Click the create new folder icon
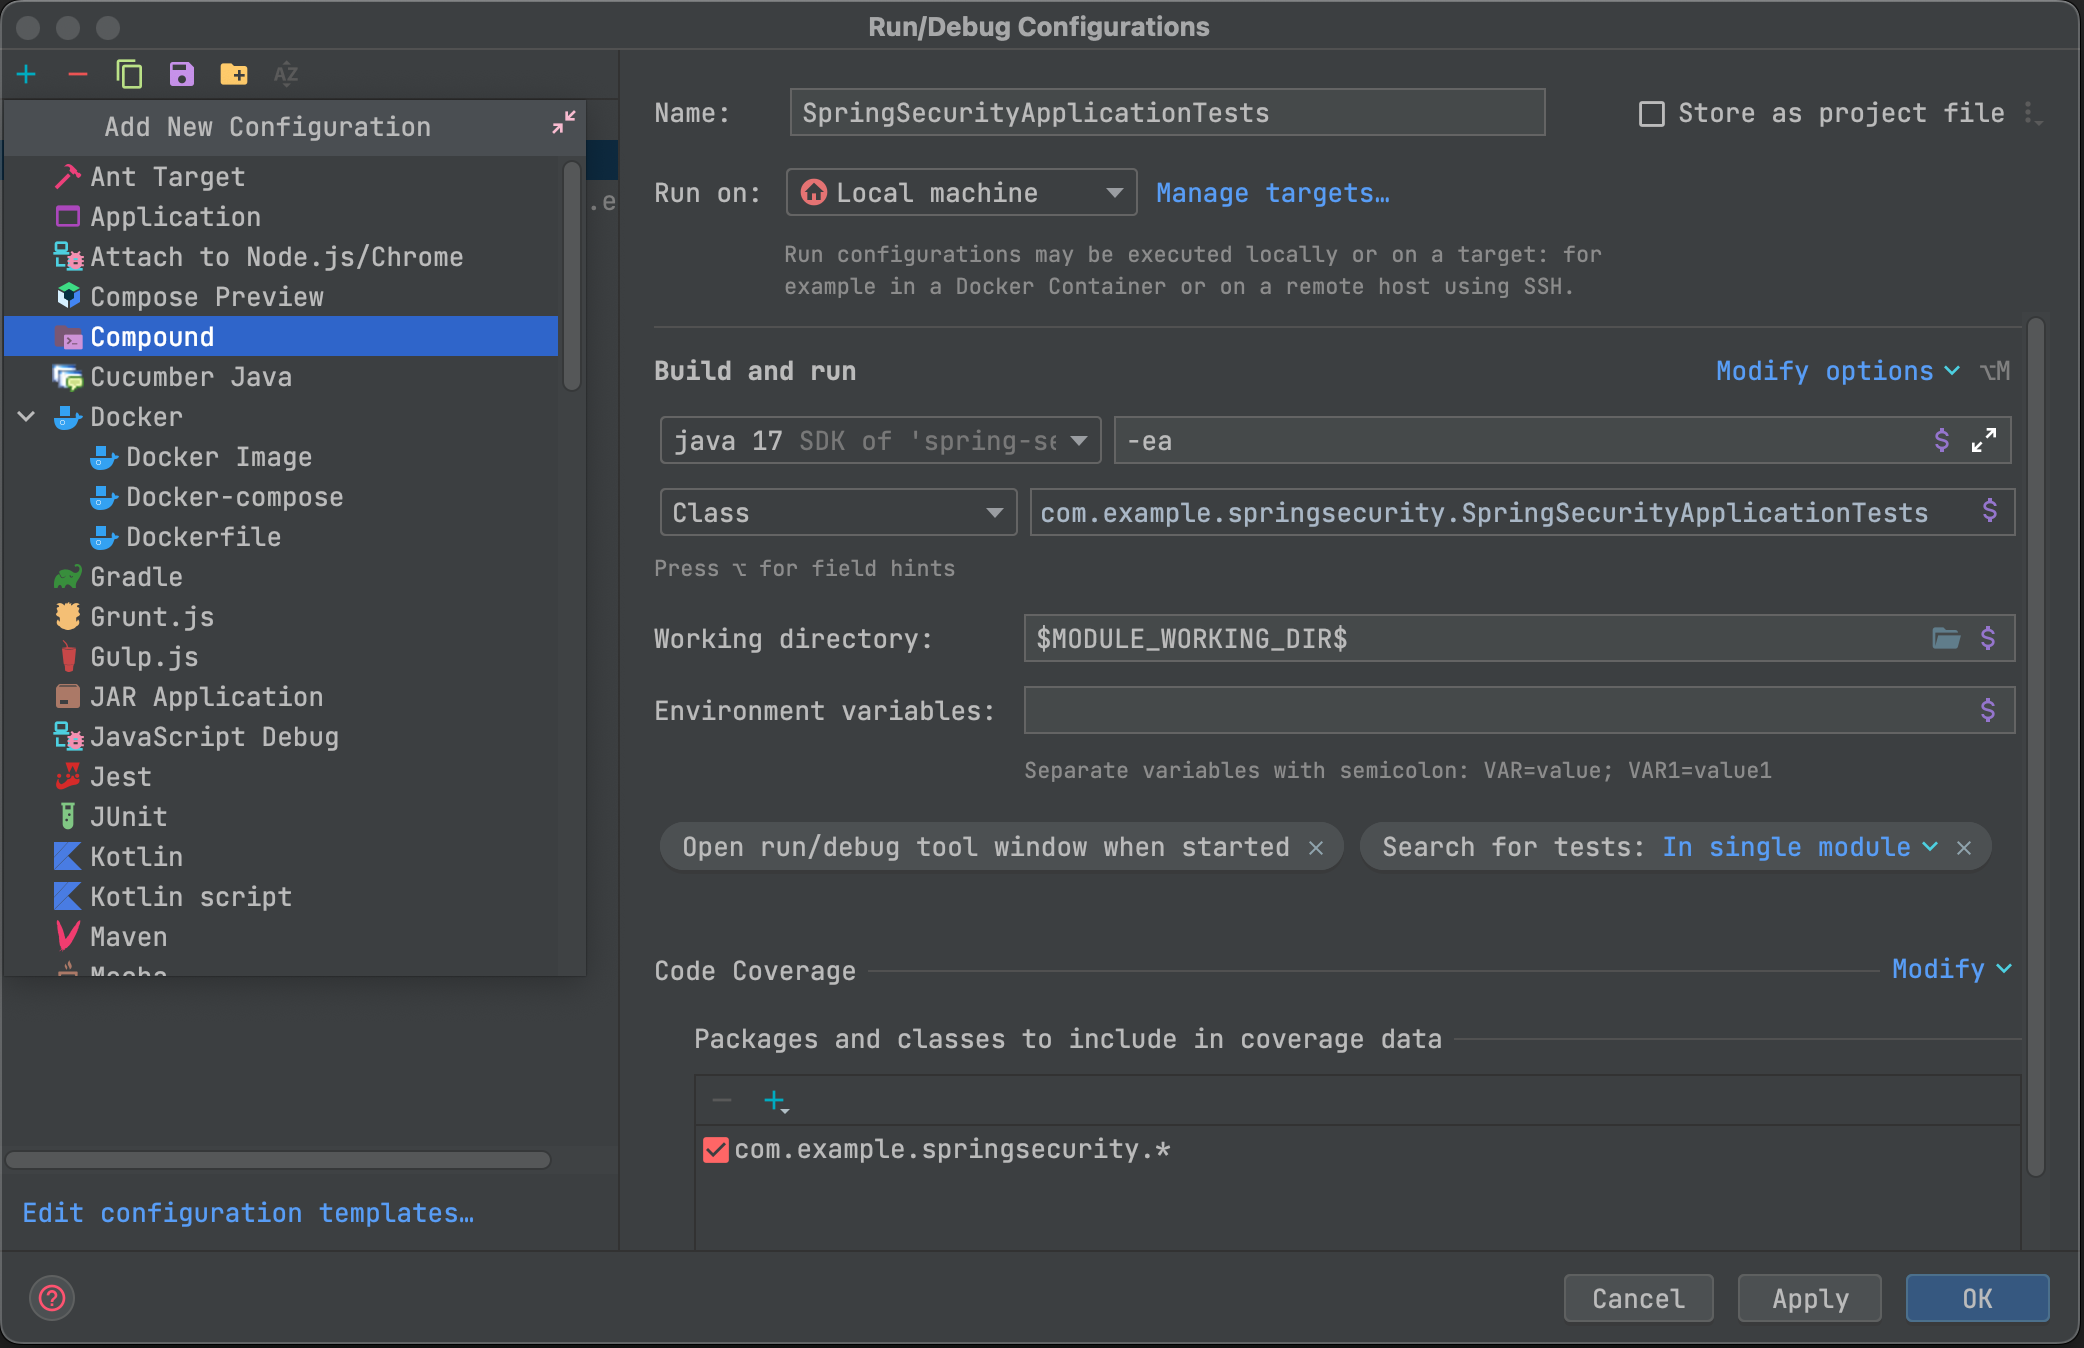 pyautogui.click(x=233, y=74)
